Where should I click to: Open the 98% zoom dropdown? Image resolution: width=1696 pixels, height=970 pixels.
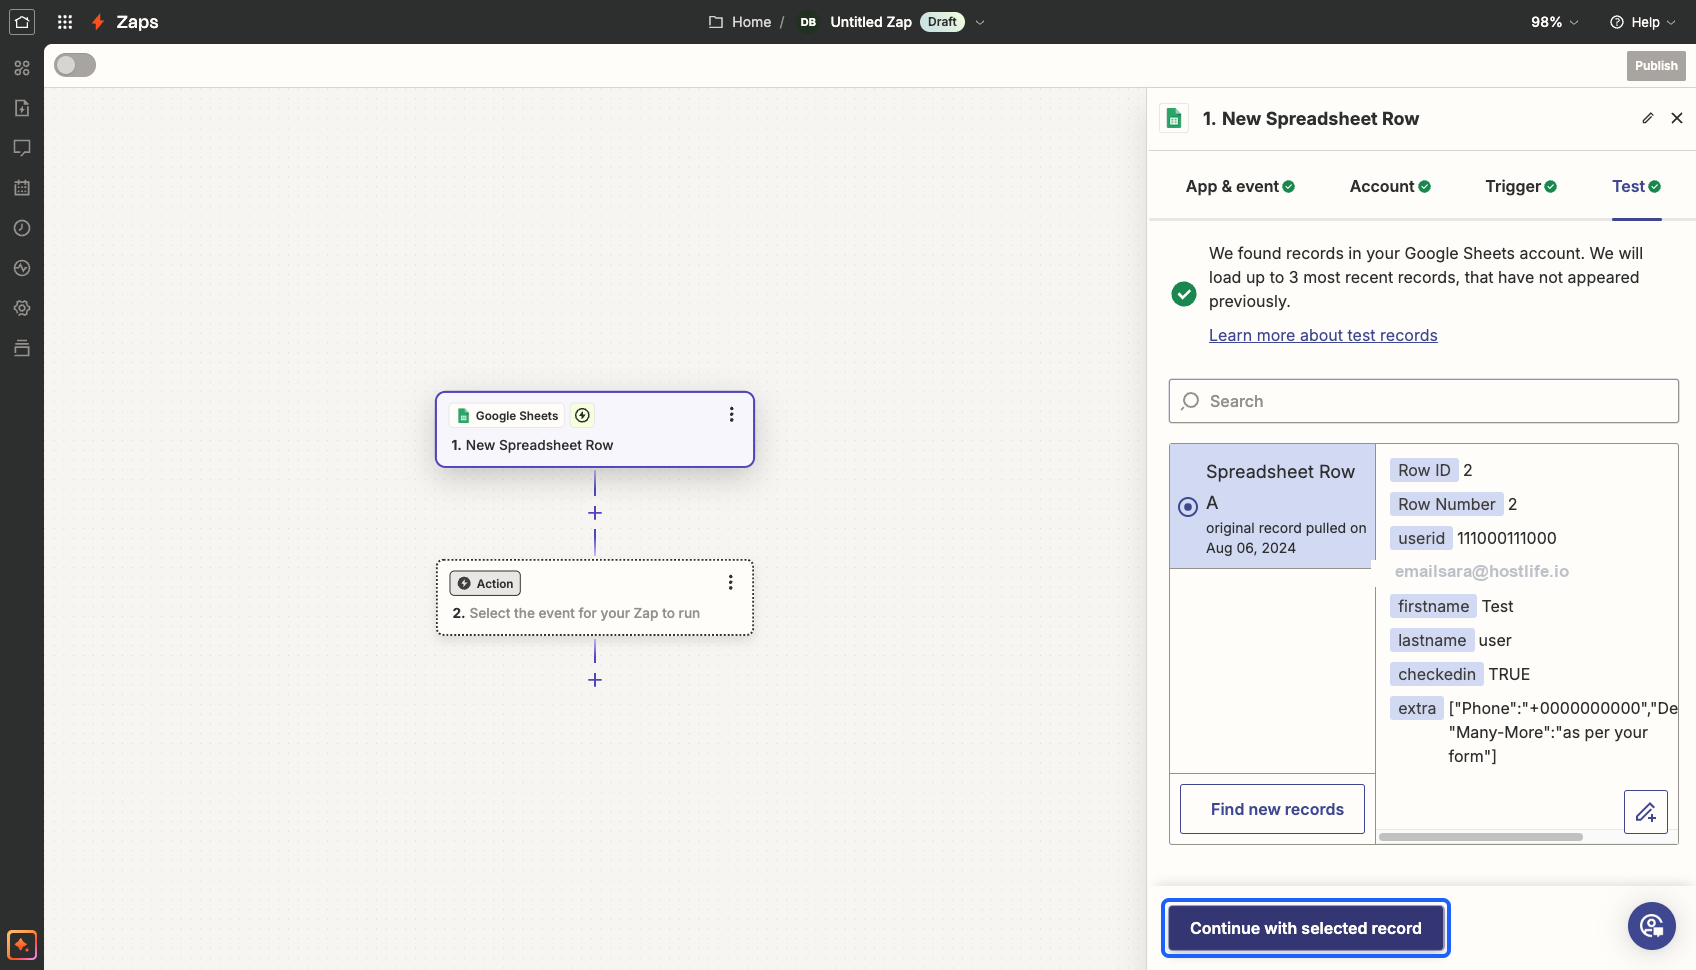1555,22
